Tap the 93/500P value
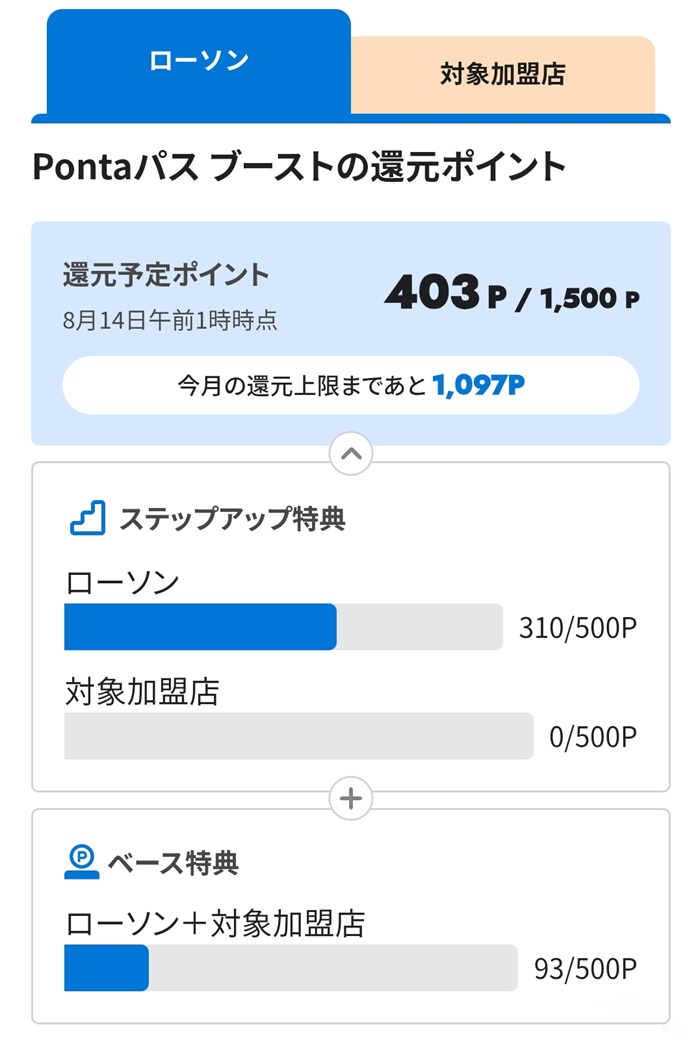 click(586, 969)
